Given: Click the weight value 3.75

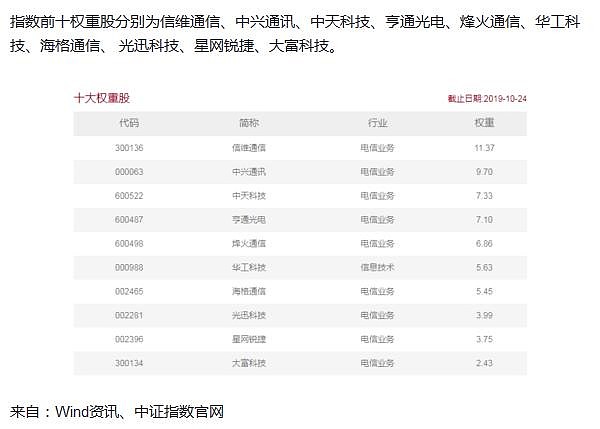Looking at the screenshot, I should [484, 339].
